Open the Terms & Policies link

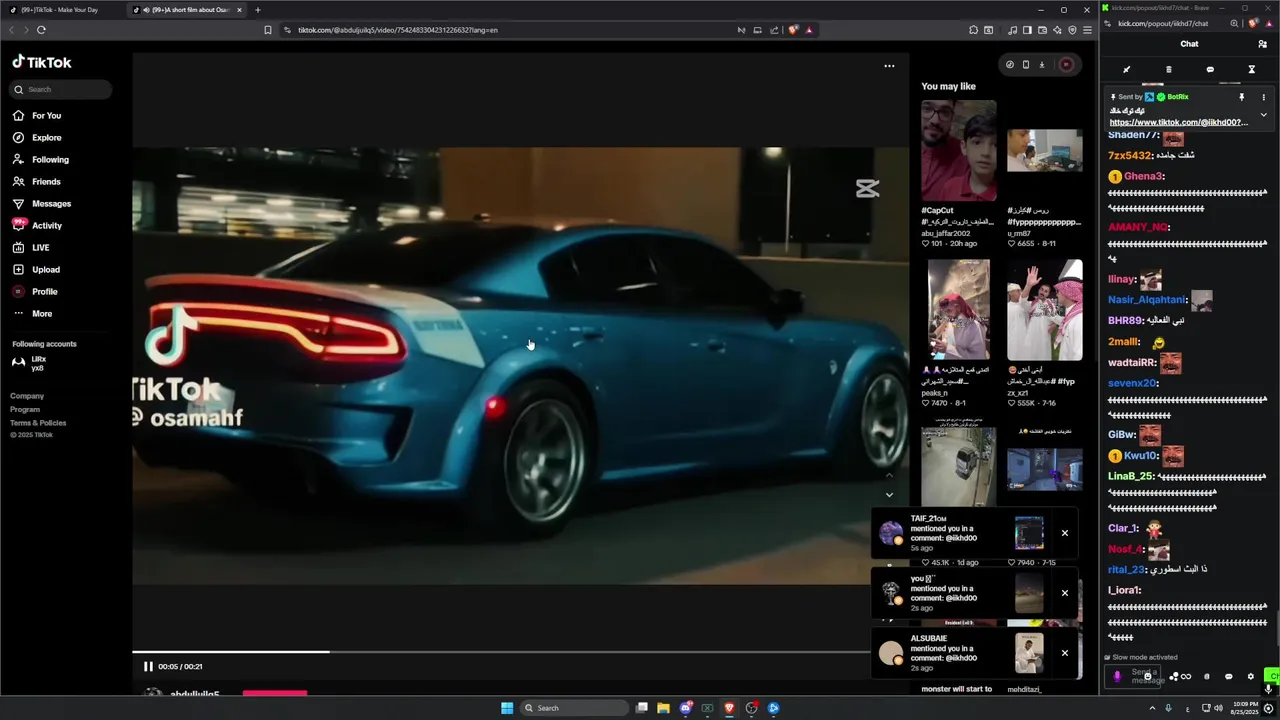[38, 423]
